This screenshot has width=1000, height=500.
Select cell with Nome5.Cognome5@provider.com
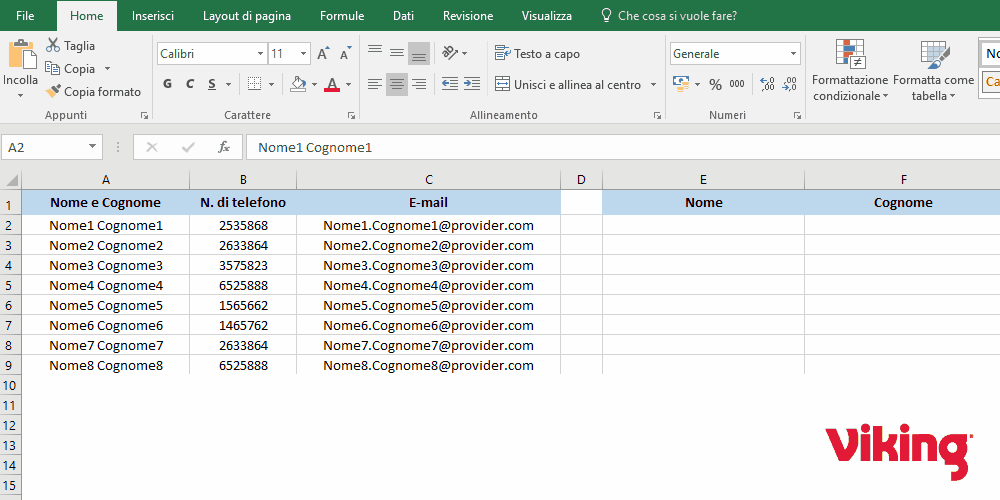428,306
